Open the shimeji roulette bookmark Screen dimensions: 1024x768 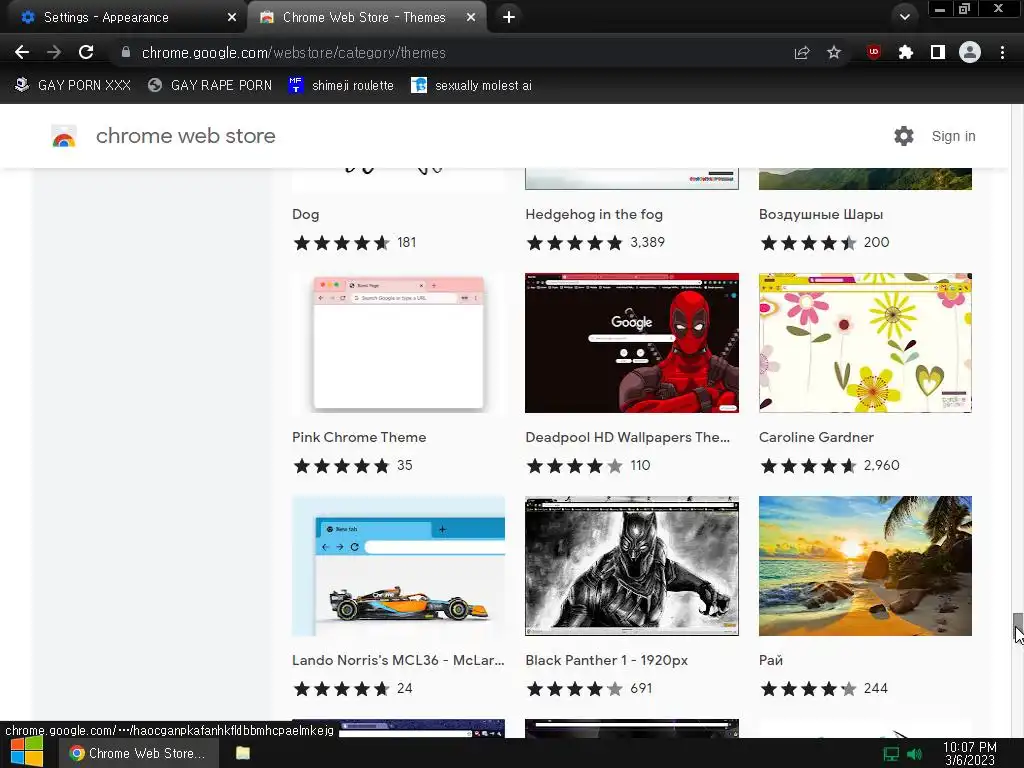(341, 86)
